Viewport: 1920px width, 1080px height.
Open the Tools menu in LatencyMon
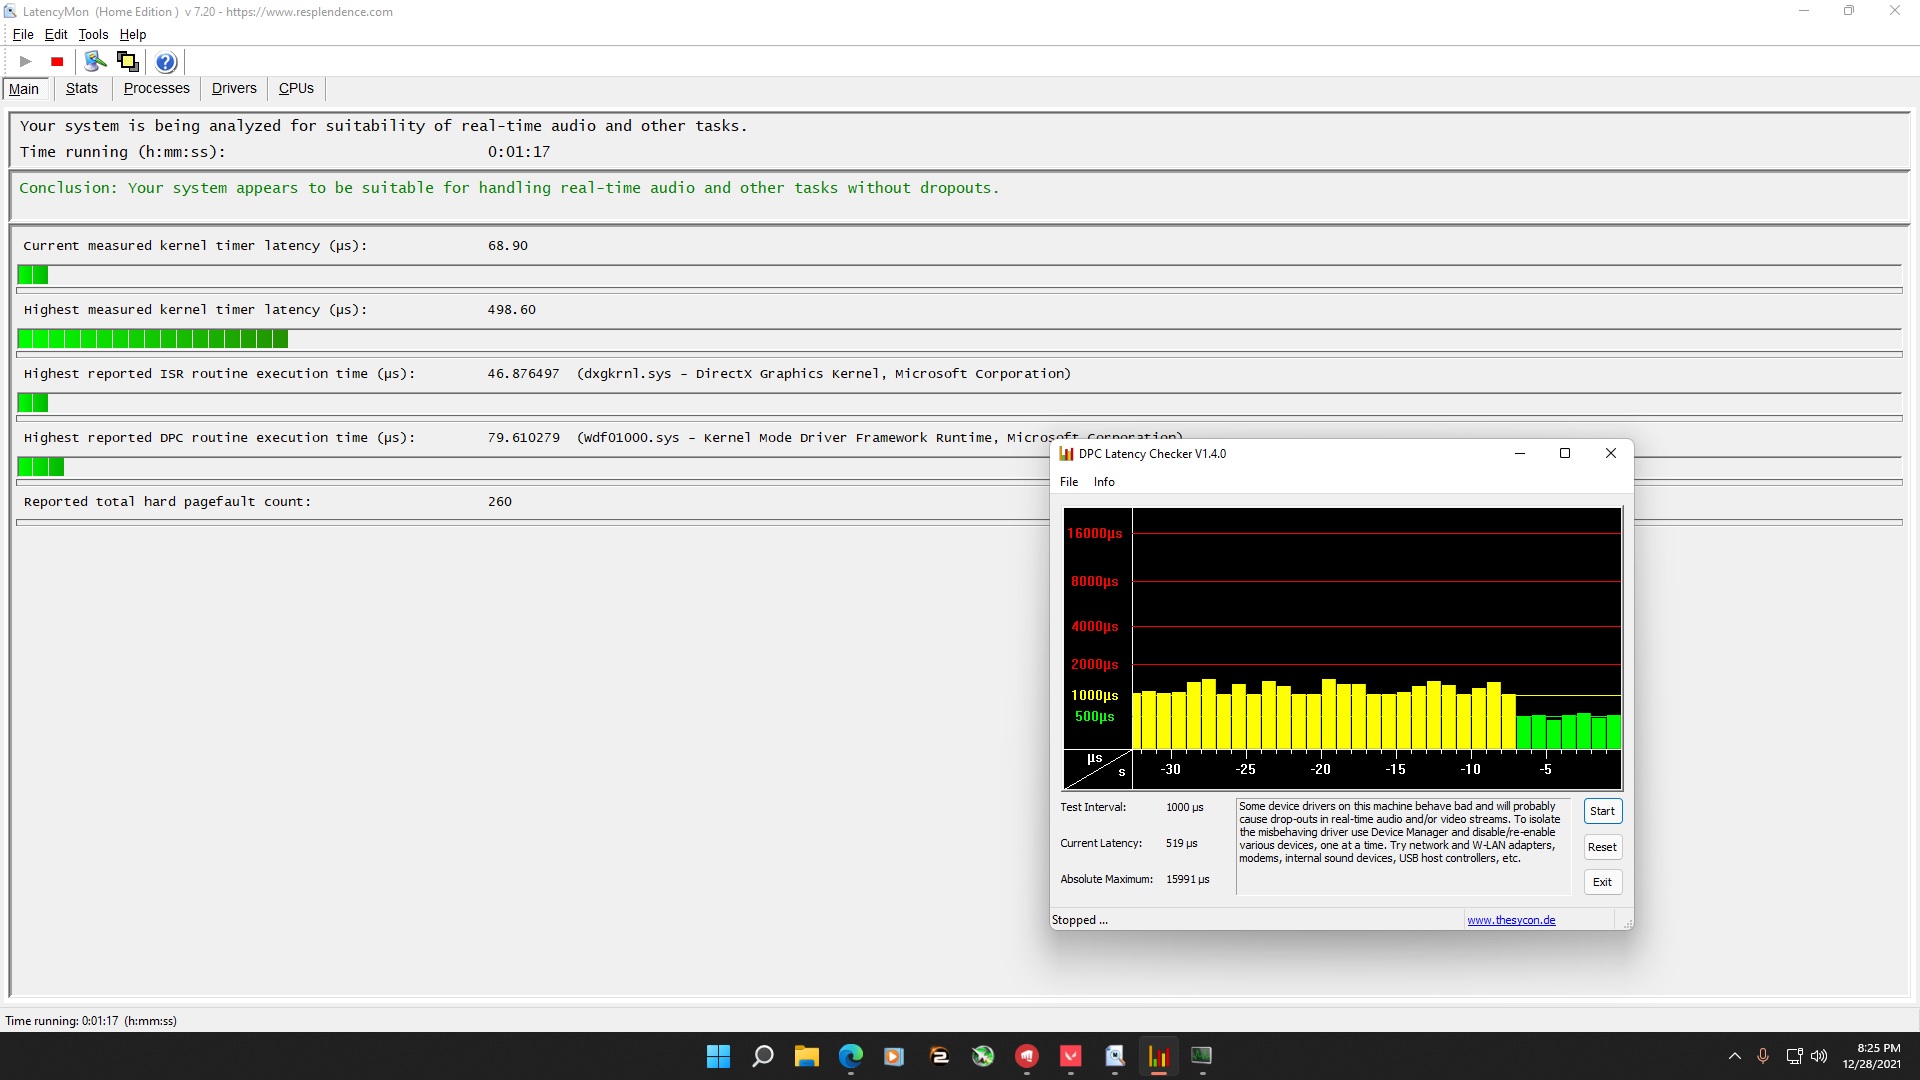pyautogui.click(x=93, y=34)
